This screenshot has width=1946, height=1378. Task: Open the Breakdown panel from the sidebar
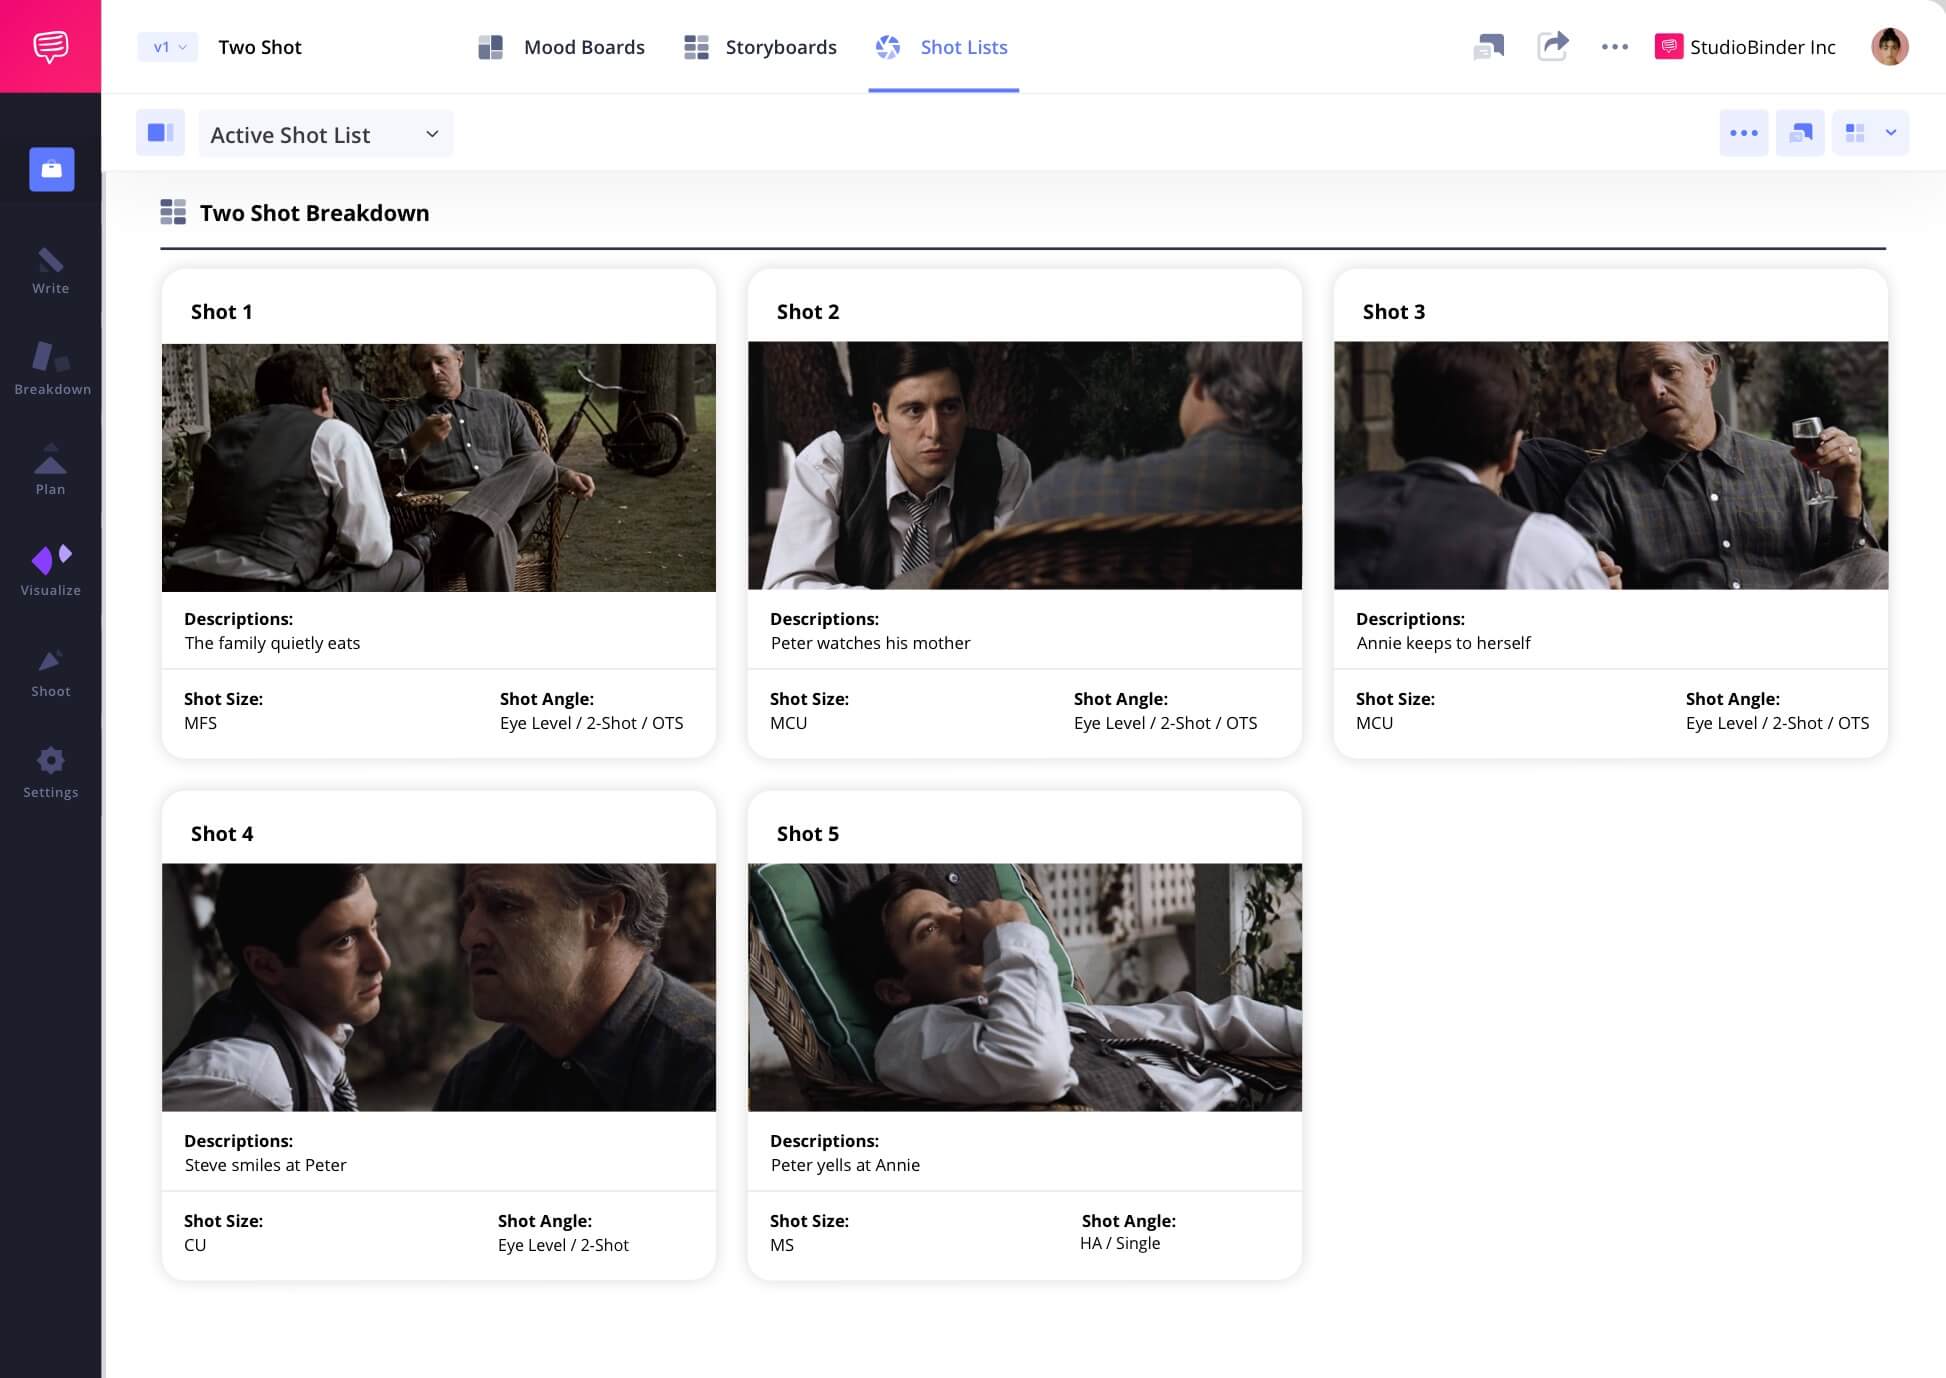[x=50, y=372]
